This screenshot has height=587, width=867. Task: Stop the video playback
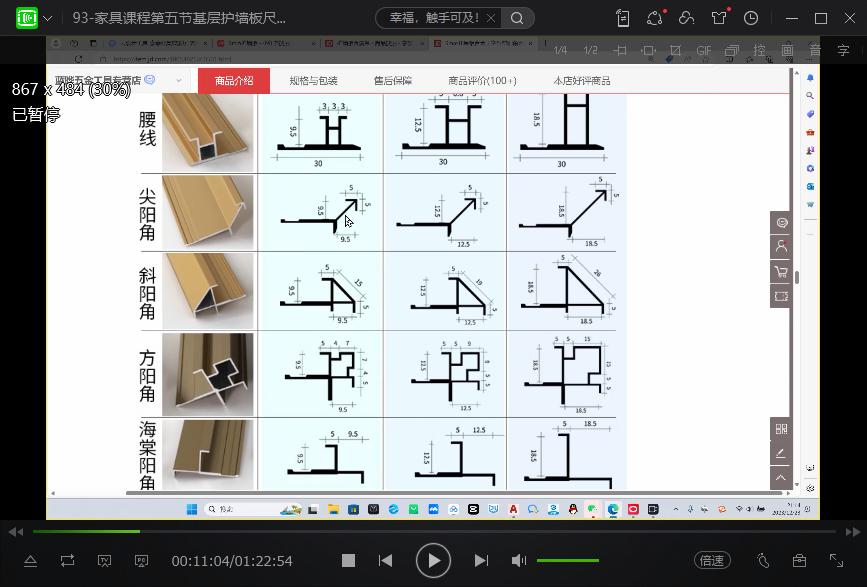348,561
